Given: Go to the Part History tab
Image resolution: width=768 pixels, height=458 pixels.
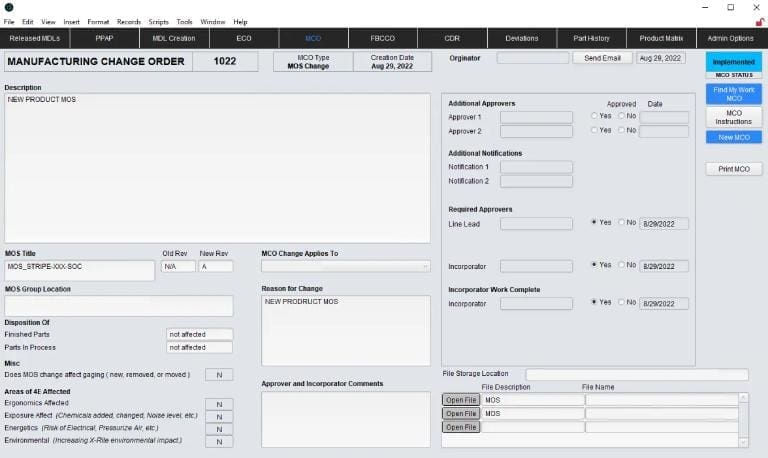Looking at the screenshot, I should click(591, 38).
